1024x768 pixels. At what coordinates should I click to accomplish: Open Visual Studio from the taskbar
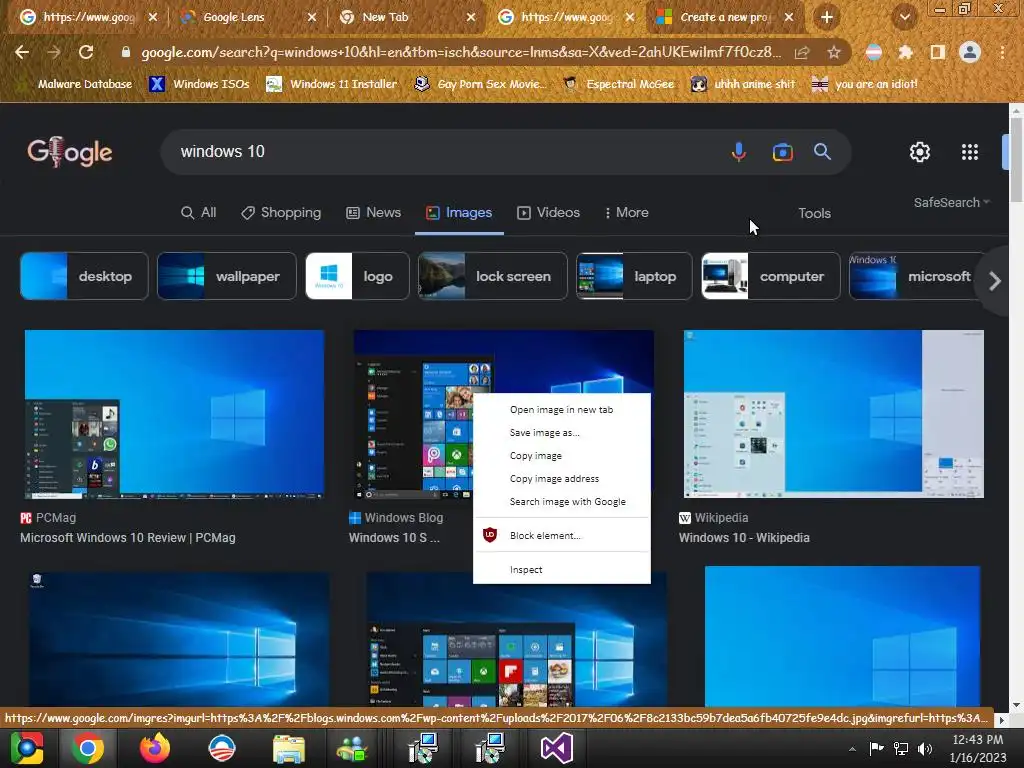(556, 748)
